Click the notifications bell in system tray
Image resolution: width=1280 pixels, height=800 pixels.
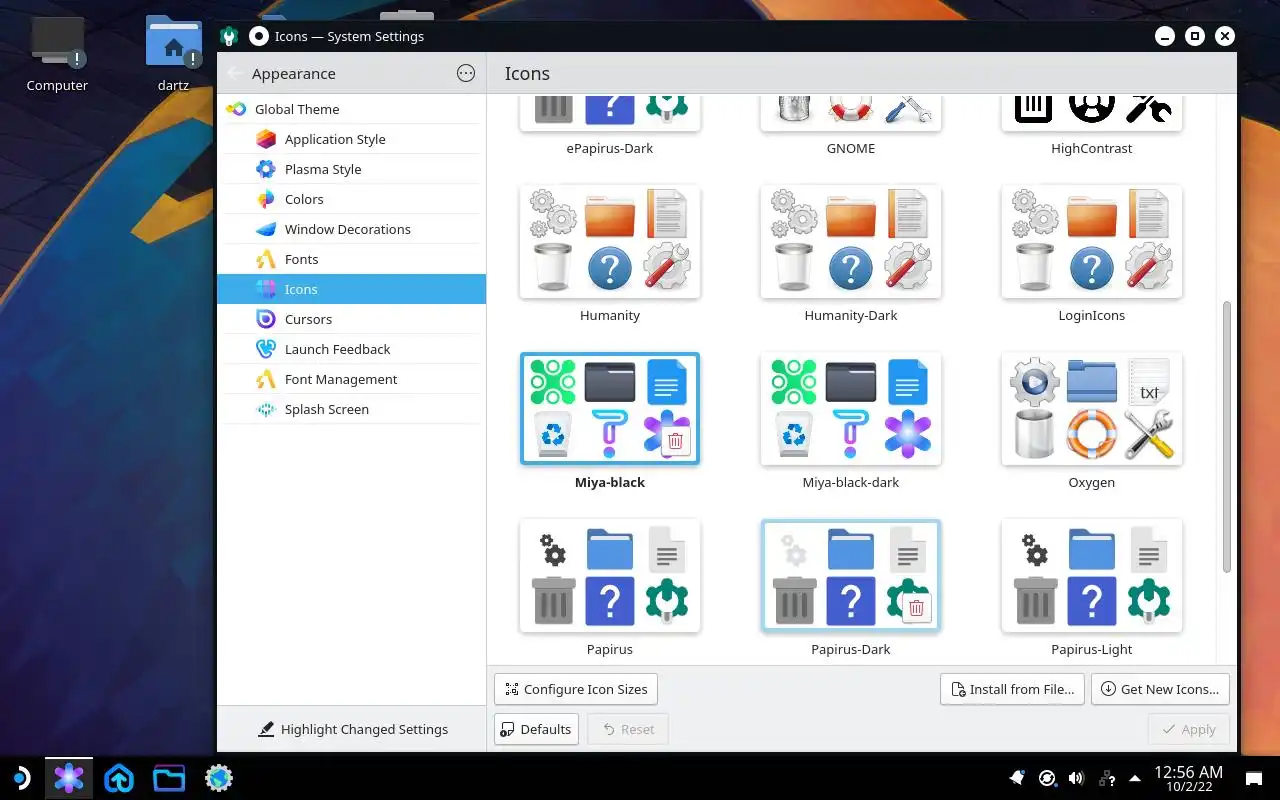tap(1017, 777)
